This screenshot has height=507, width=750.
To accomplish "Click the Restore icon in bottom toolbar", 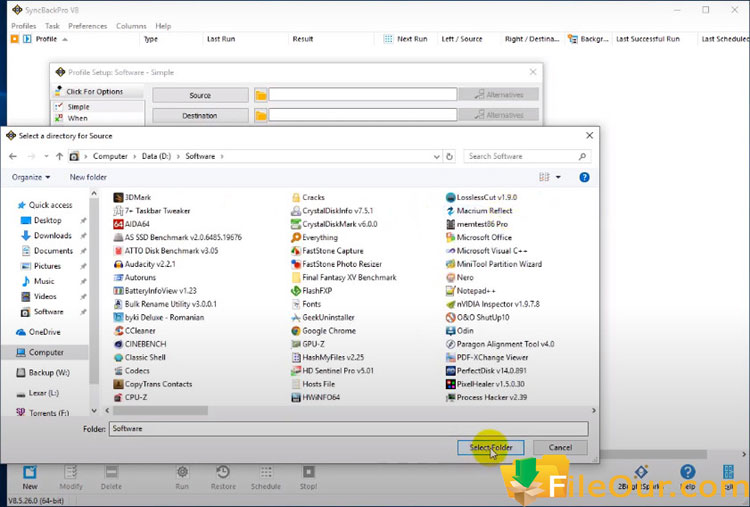I will pyautogui.click(x=223, y=473).
